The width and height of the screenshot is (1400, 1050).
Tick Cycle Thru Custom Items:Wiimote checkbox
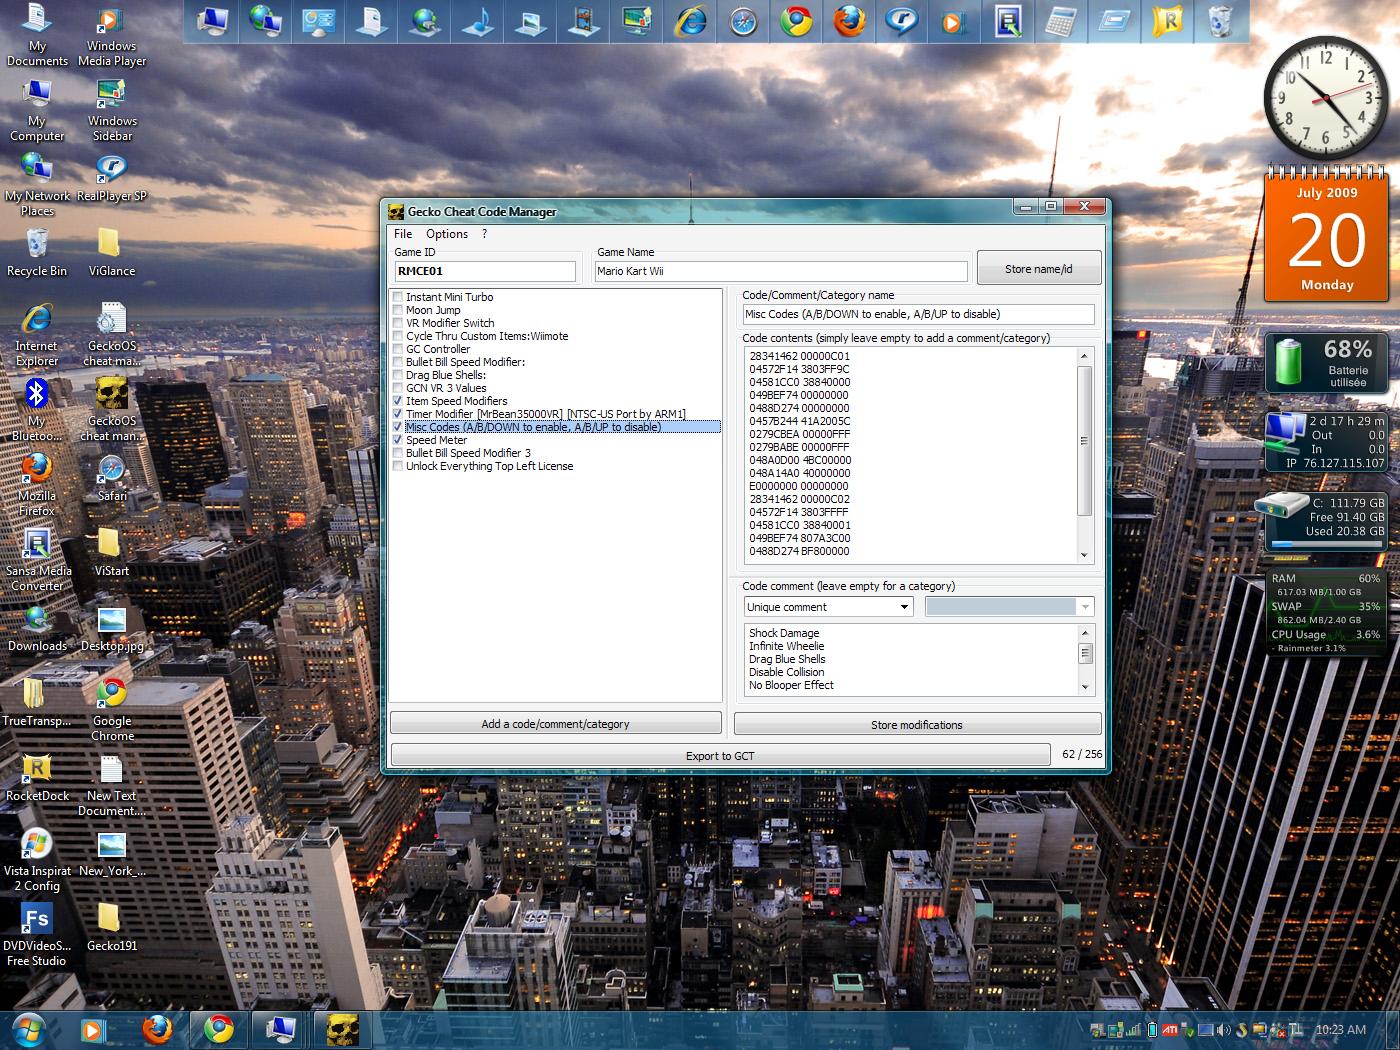(x=398, y=336)
